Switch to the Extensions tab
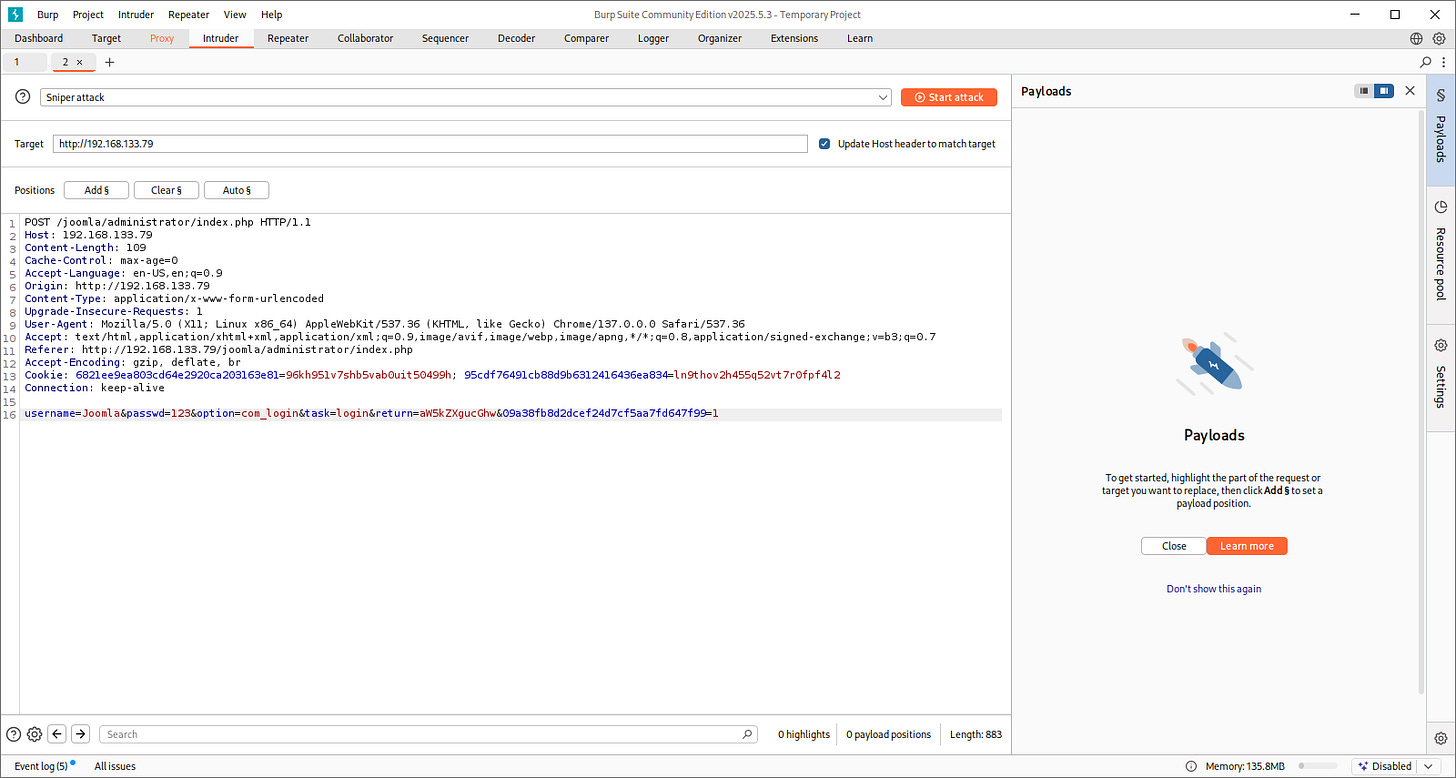Viewport: 1456px width, 778px height. click(x=794, y=38)
